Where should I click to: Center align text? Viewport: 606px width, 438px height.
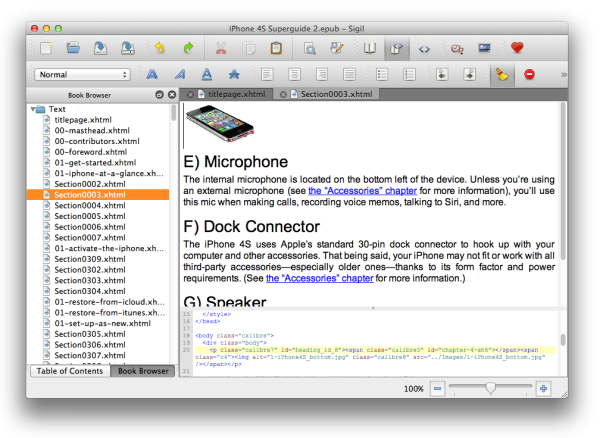click(x=294, y=74)
